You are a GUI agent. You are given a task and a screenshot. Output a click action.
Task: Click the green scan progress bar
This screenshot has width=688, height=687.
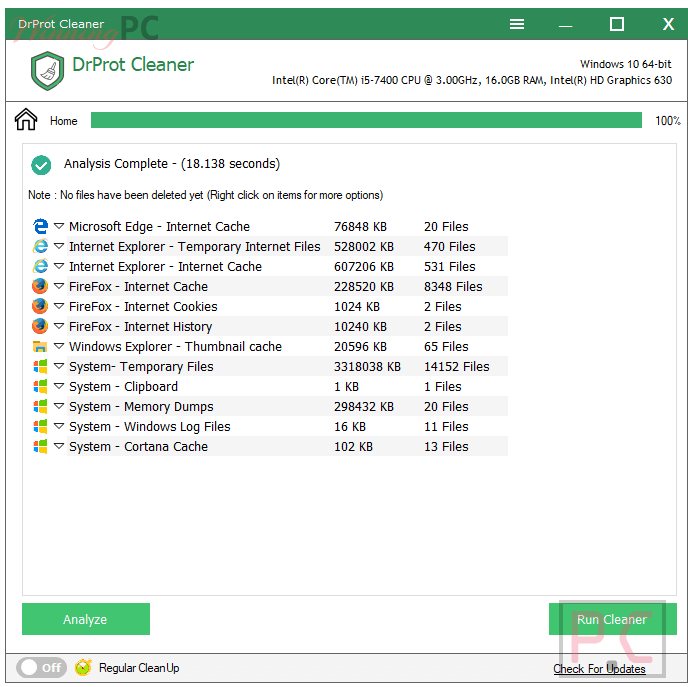[366, 120]
